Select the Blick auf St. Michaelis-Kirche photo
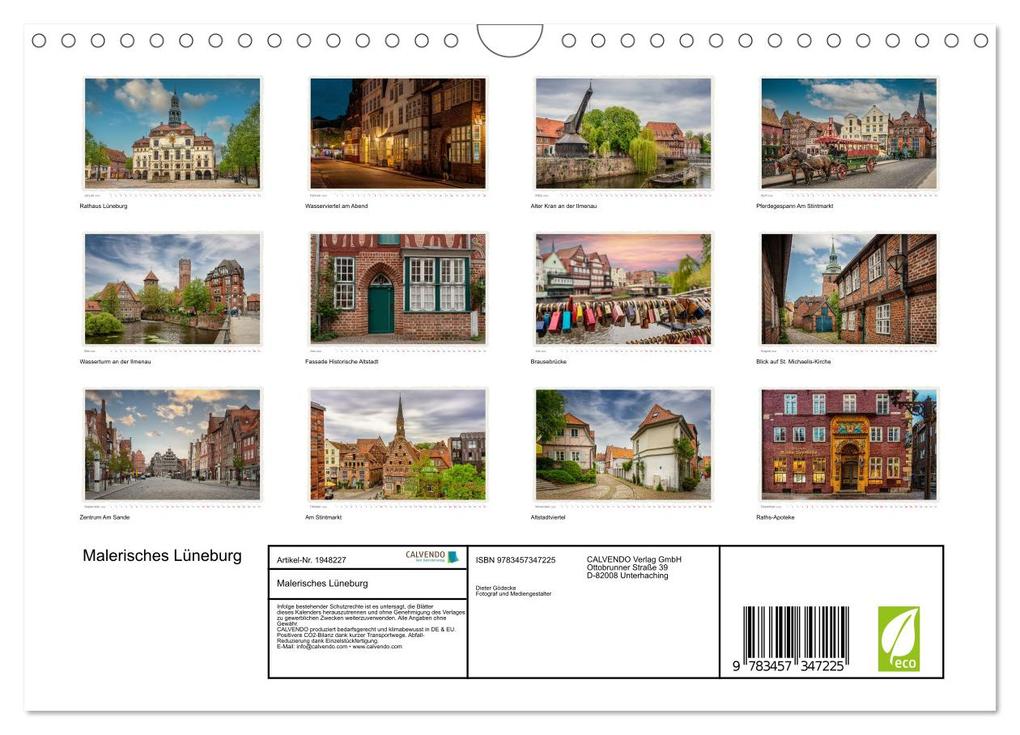1020x735 pixels. [849, 289]
